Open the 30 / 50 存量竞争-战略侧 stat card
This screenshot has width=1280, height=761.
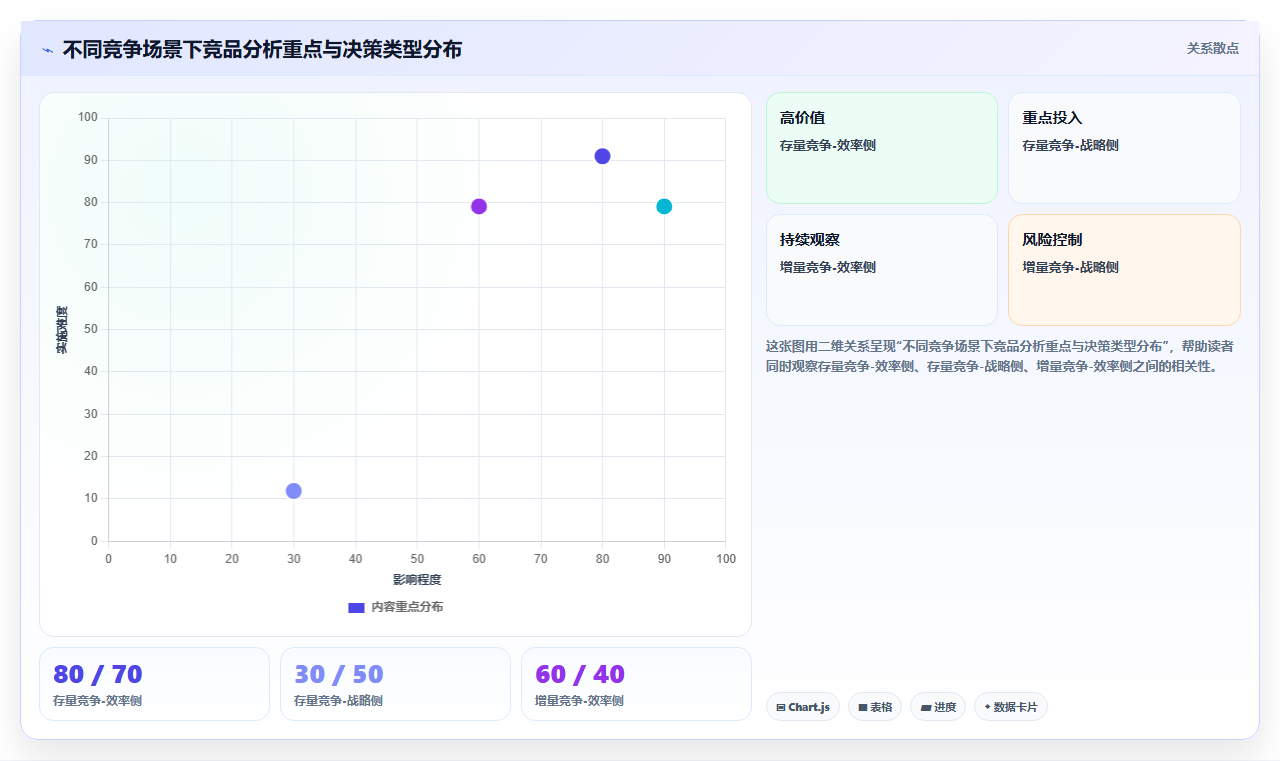point(395,684)
